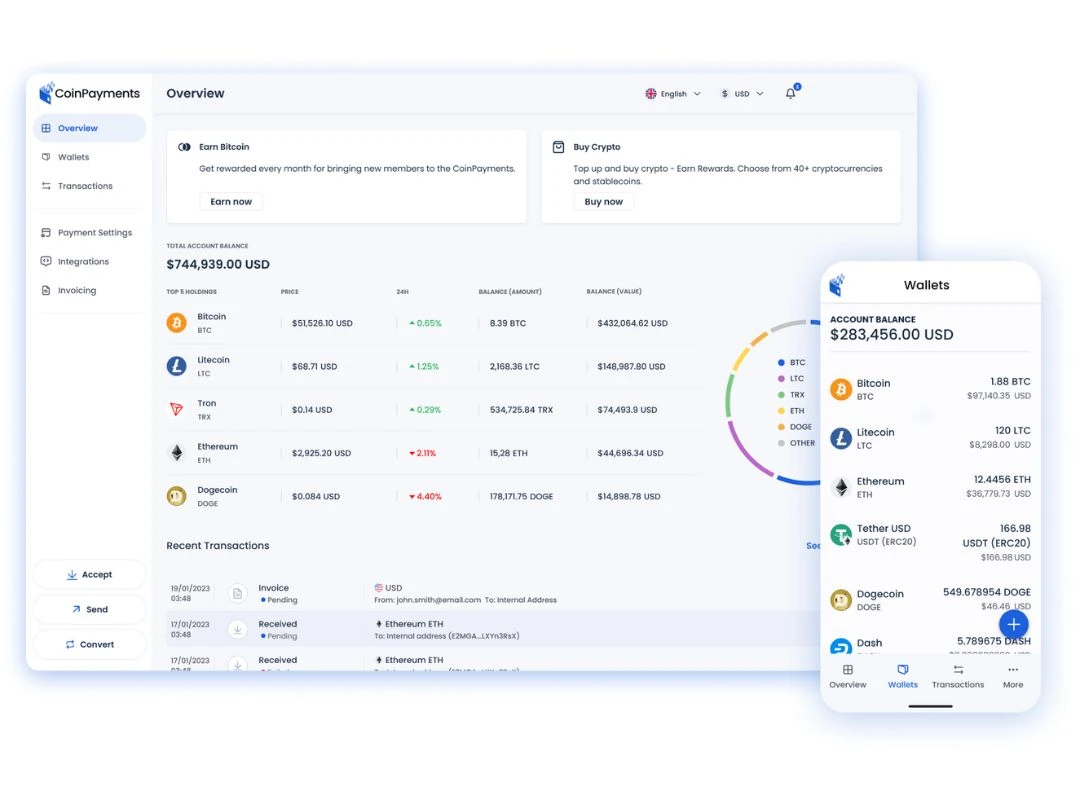Click the notifications bell icon

click(x=790, y=92)
